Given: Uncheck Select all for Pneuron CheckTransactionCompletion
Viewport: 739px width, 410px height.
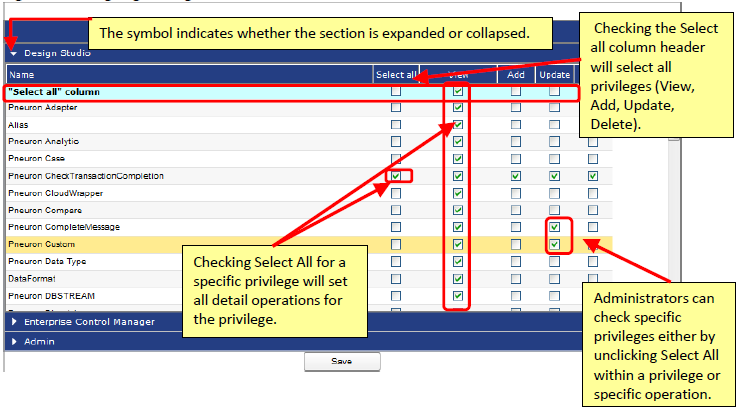Looking at the screenshot, I should point(396,176).
